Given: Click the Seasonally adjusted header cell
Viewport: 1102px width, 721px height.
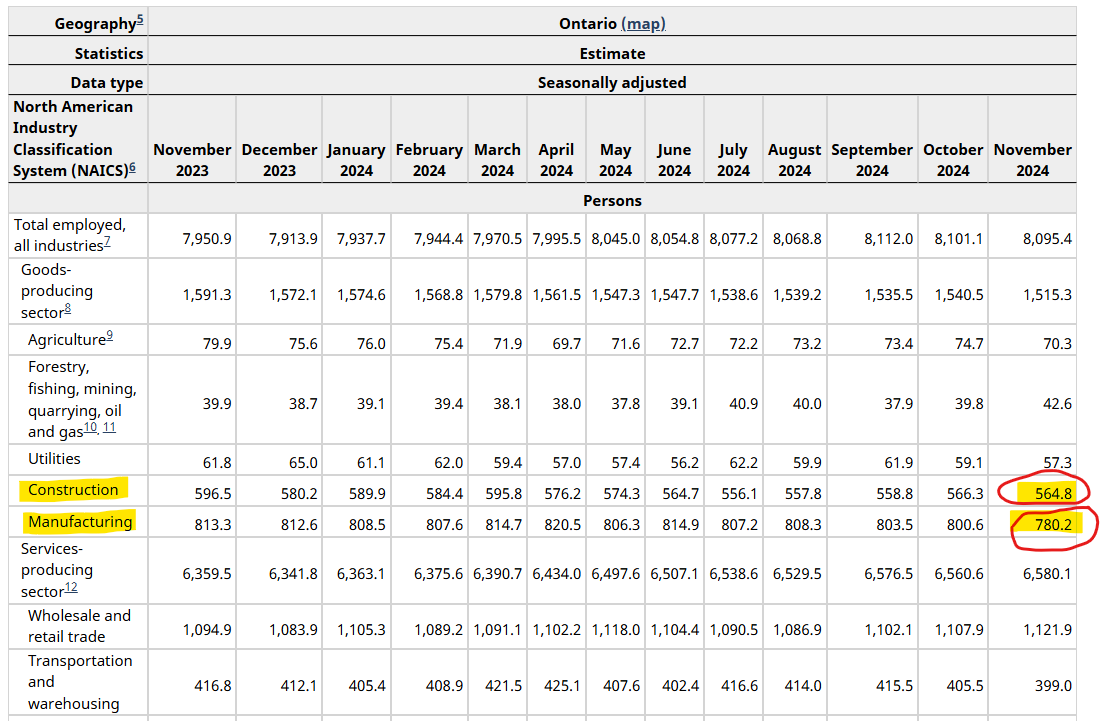Looking at the screenshot, I should [x=612, y=82].
